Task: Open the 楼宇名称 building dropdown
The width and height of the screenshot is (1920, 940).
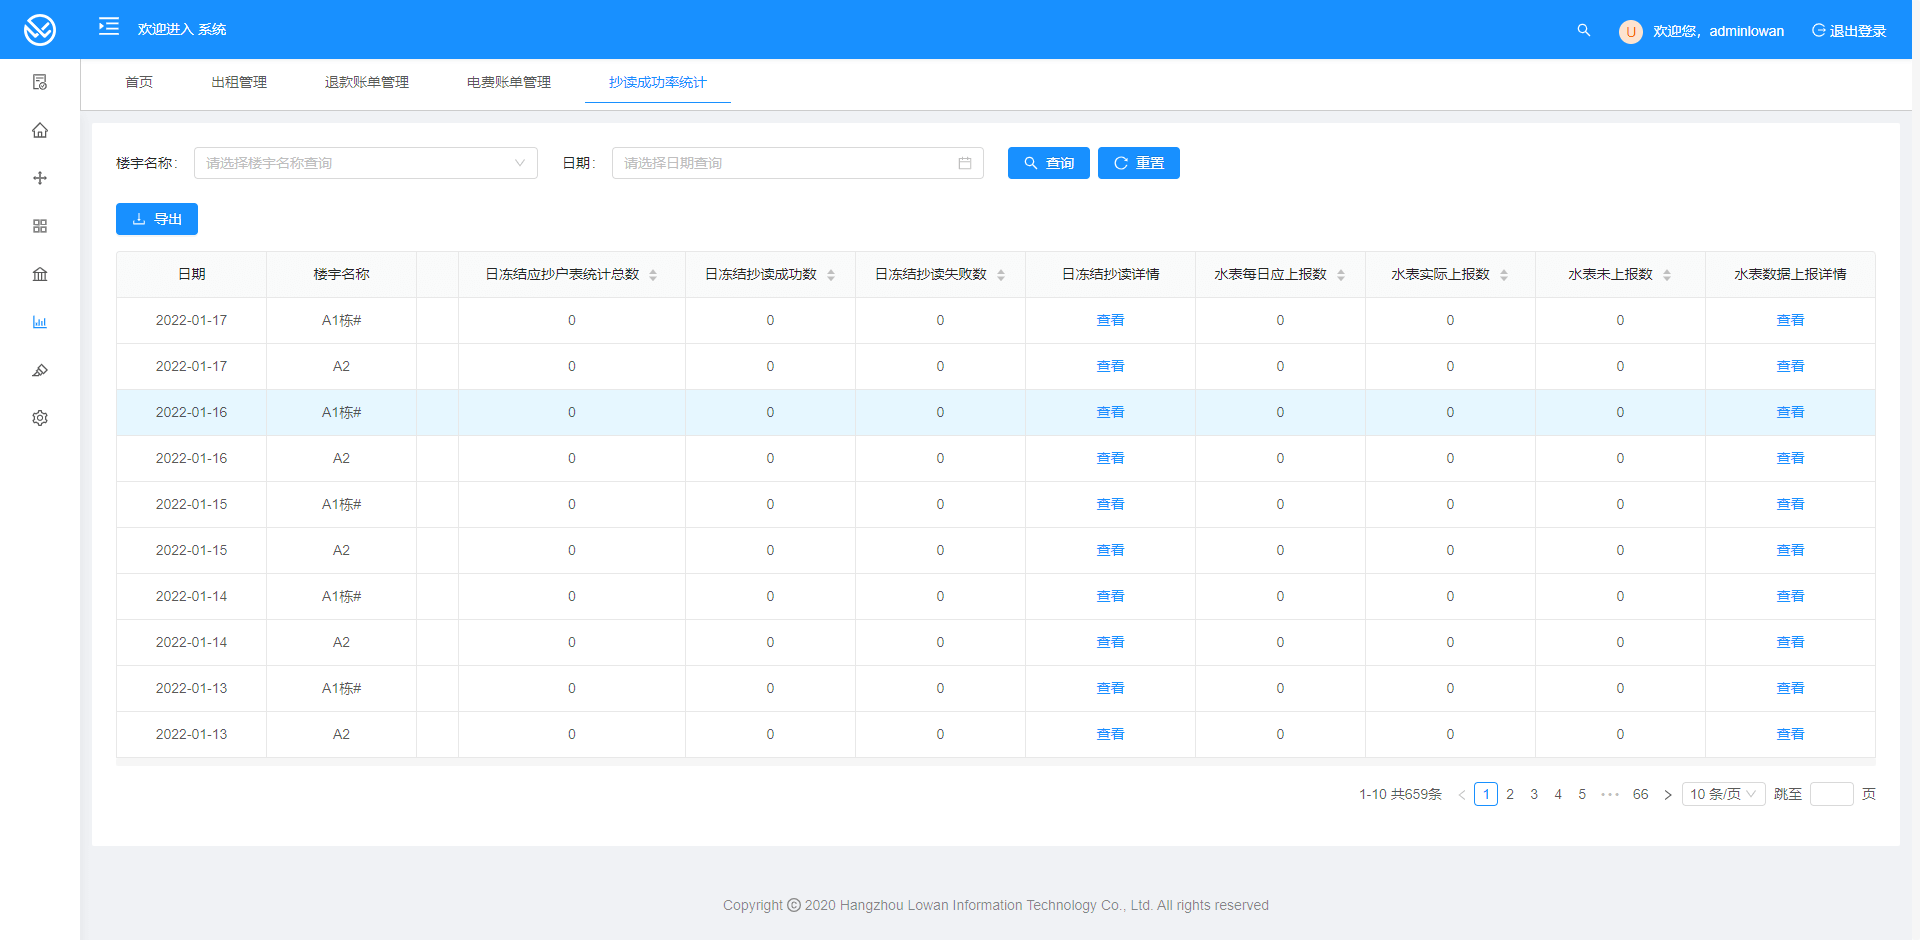Action: (x=366, y=163)
